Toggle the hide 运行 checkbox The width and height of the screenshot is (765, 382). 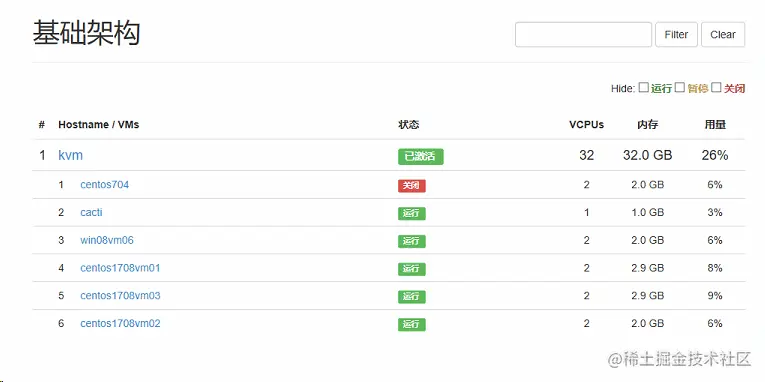[644, 88]
